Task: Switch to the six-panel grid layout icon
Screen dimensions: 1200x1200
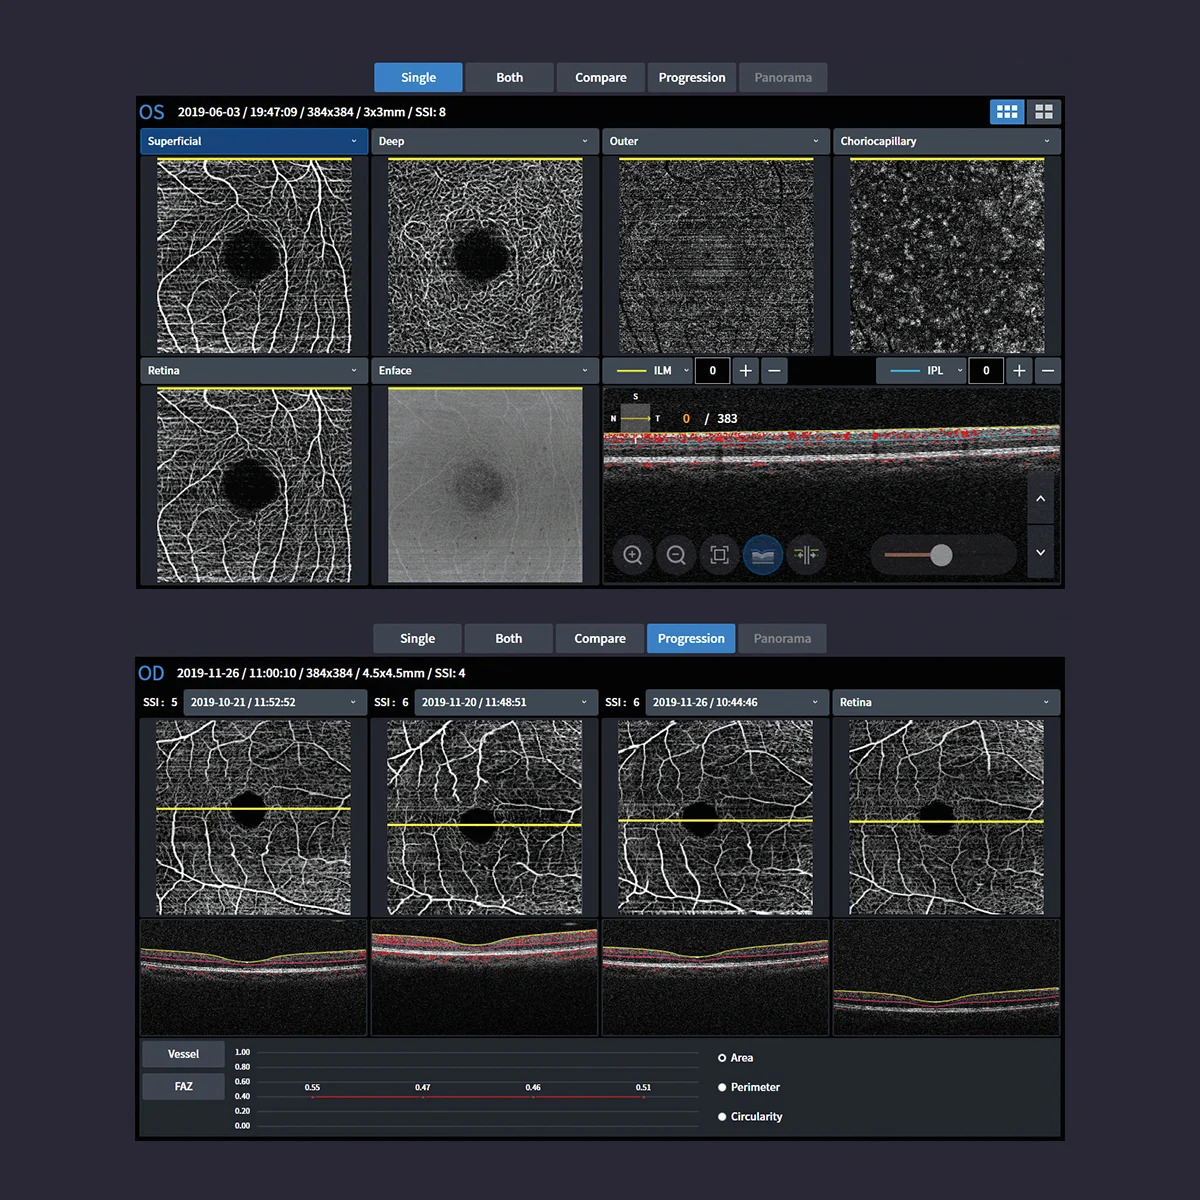Action: pos(1007,112)
